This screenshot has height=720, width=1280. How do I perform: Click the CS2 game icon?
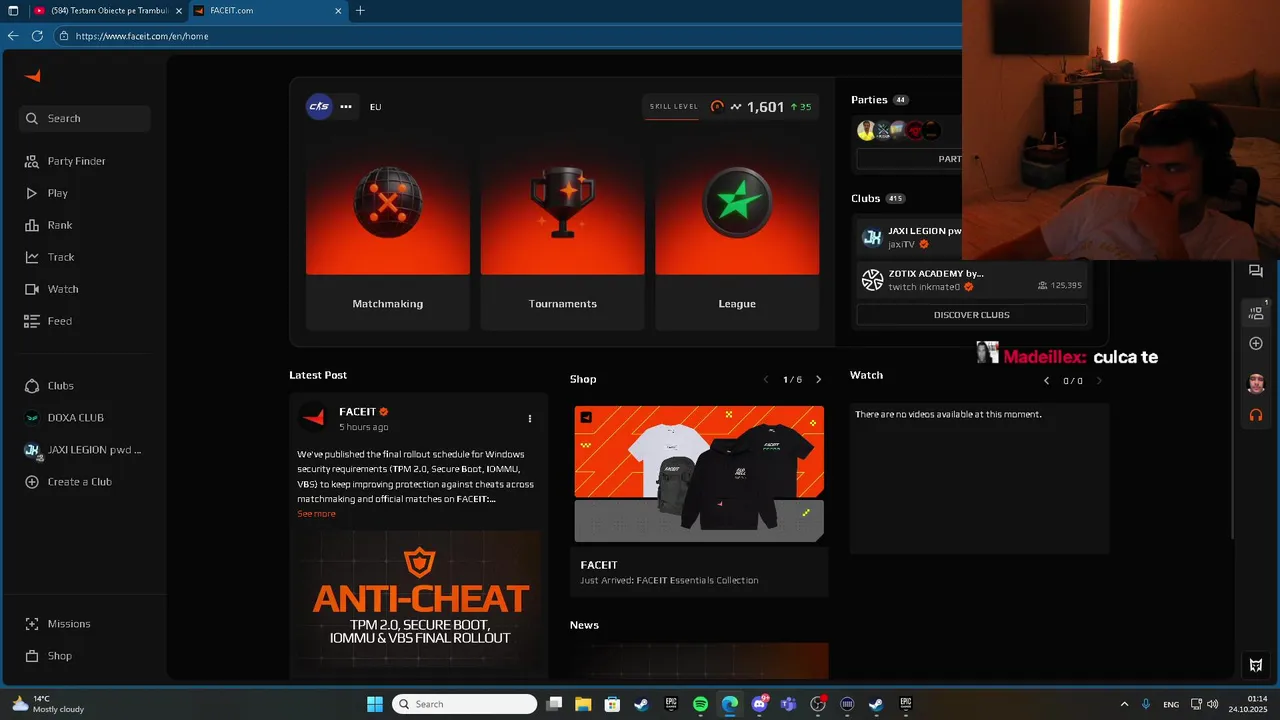coord(319,106)
